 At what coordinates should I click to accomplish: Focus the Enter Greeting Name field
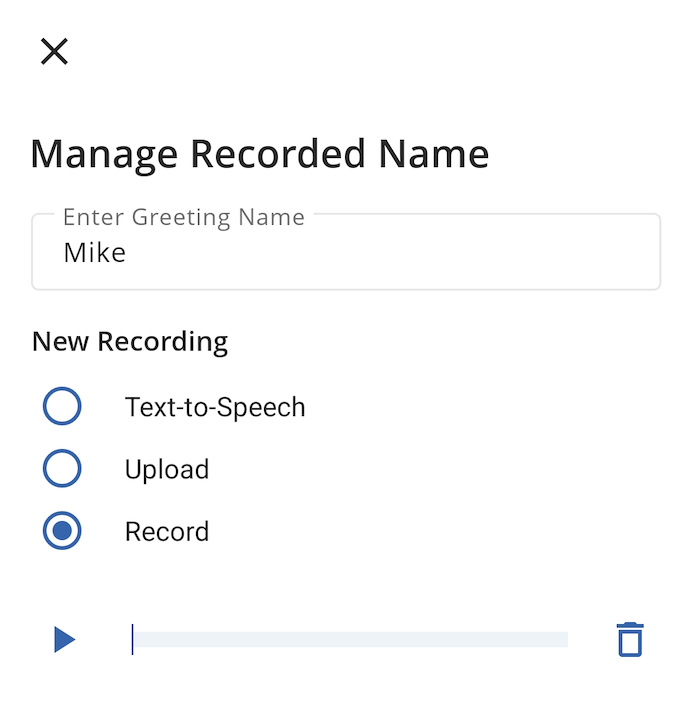(x=346, y=252)
